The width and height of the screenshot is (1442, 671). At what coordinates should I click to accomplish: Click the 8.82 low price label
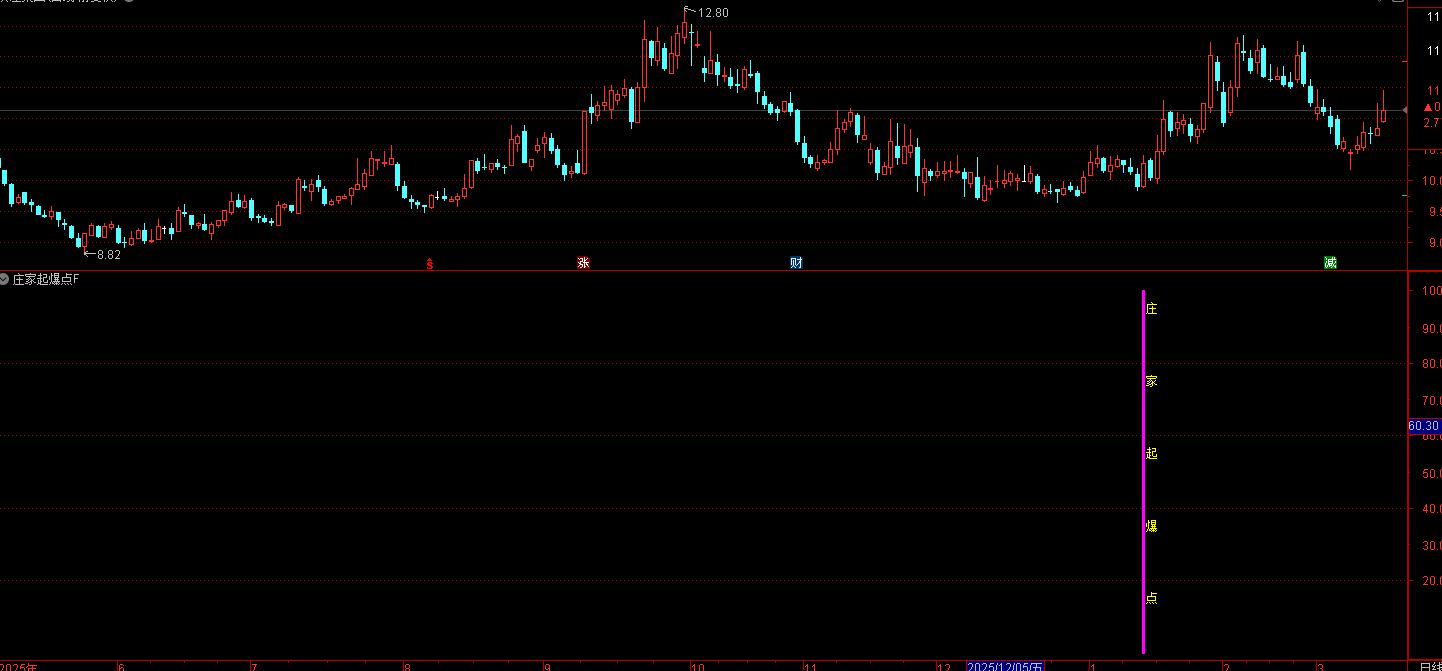tap(108, 255)
